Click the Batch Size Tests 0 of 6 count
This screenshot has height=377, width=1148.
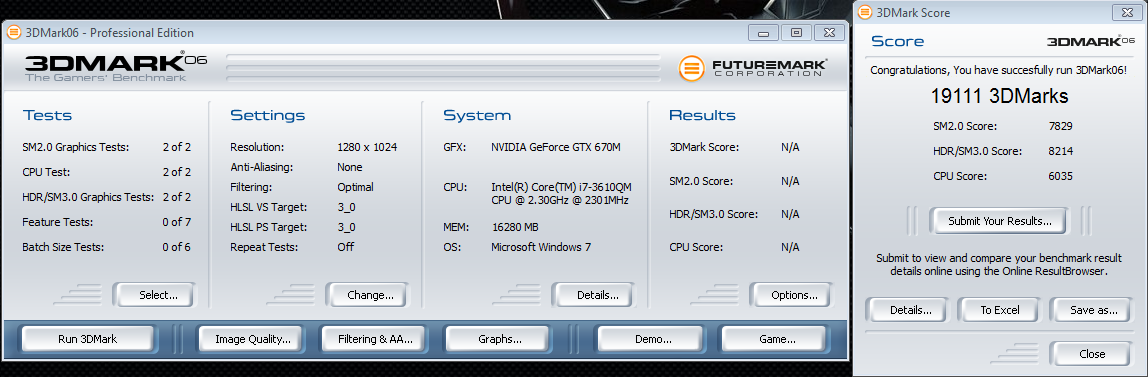(x=176, y=247)
